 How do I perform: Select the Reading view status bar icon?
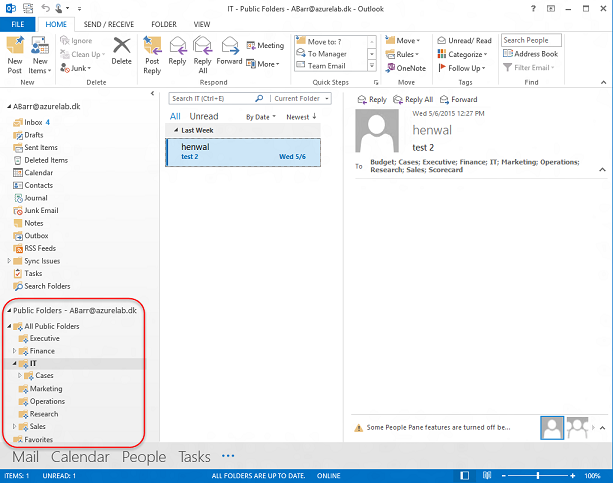[487, 476]
